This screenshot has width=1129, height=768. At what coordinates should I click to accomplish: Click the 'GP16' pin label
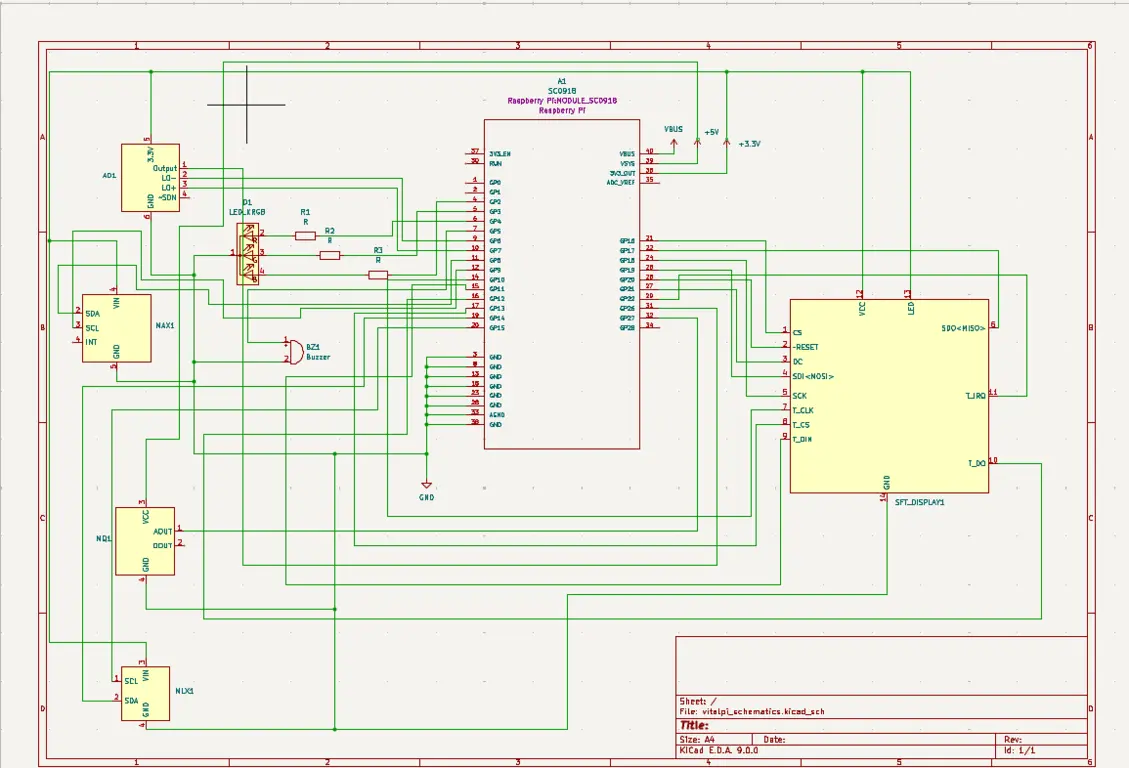[627, 241]
